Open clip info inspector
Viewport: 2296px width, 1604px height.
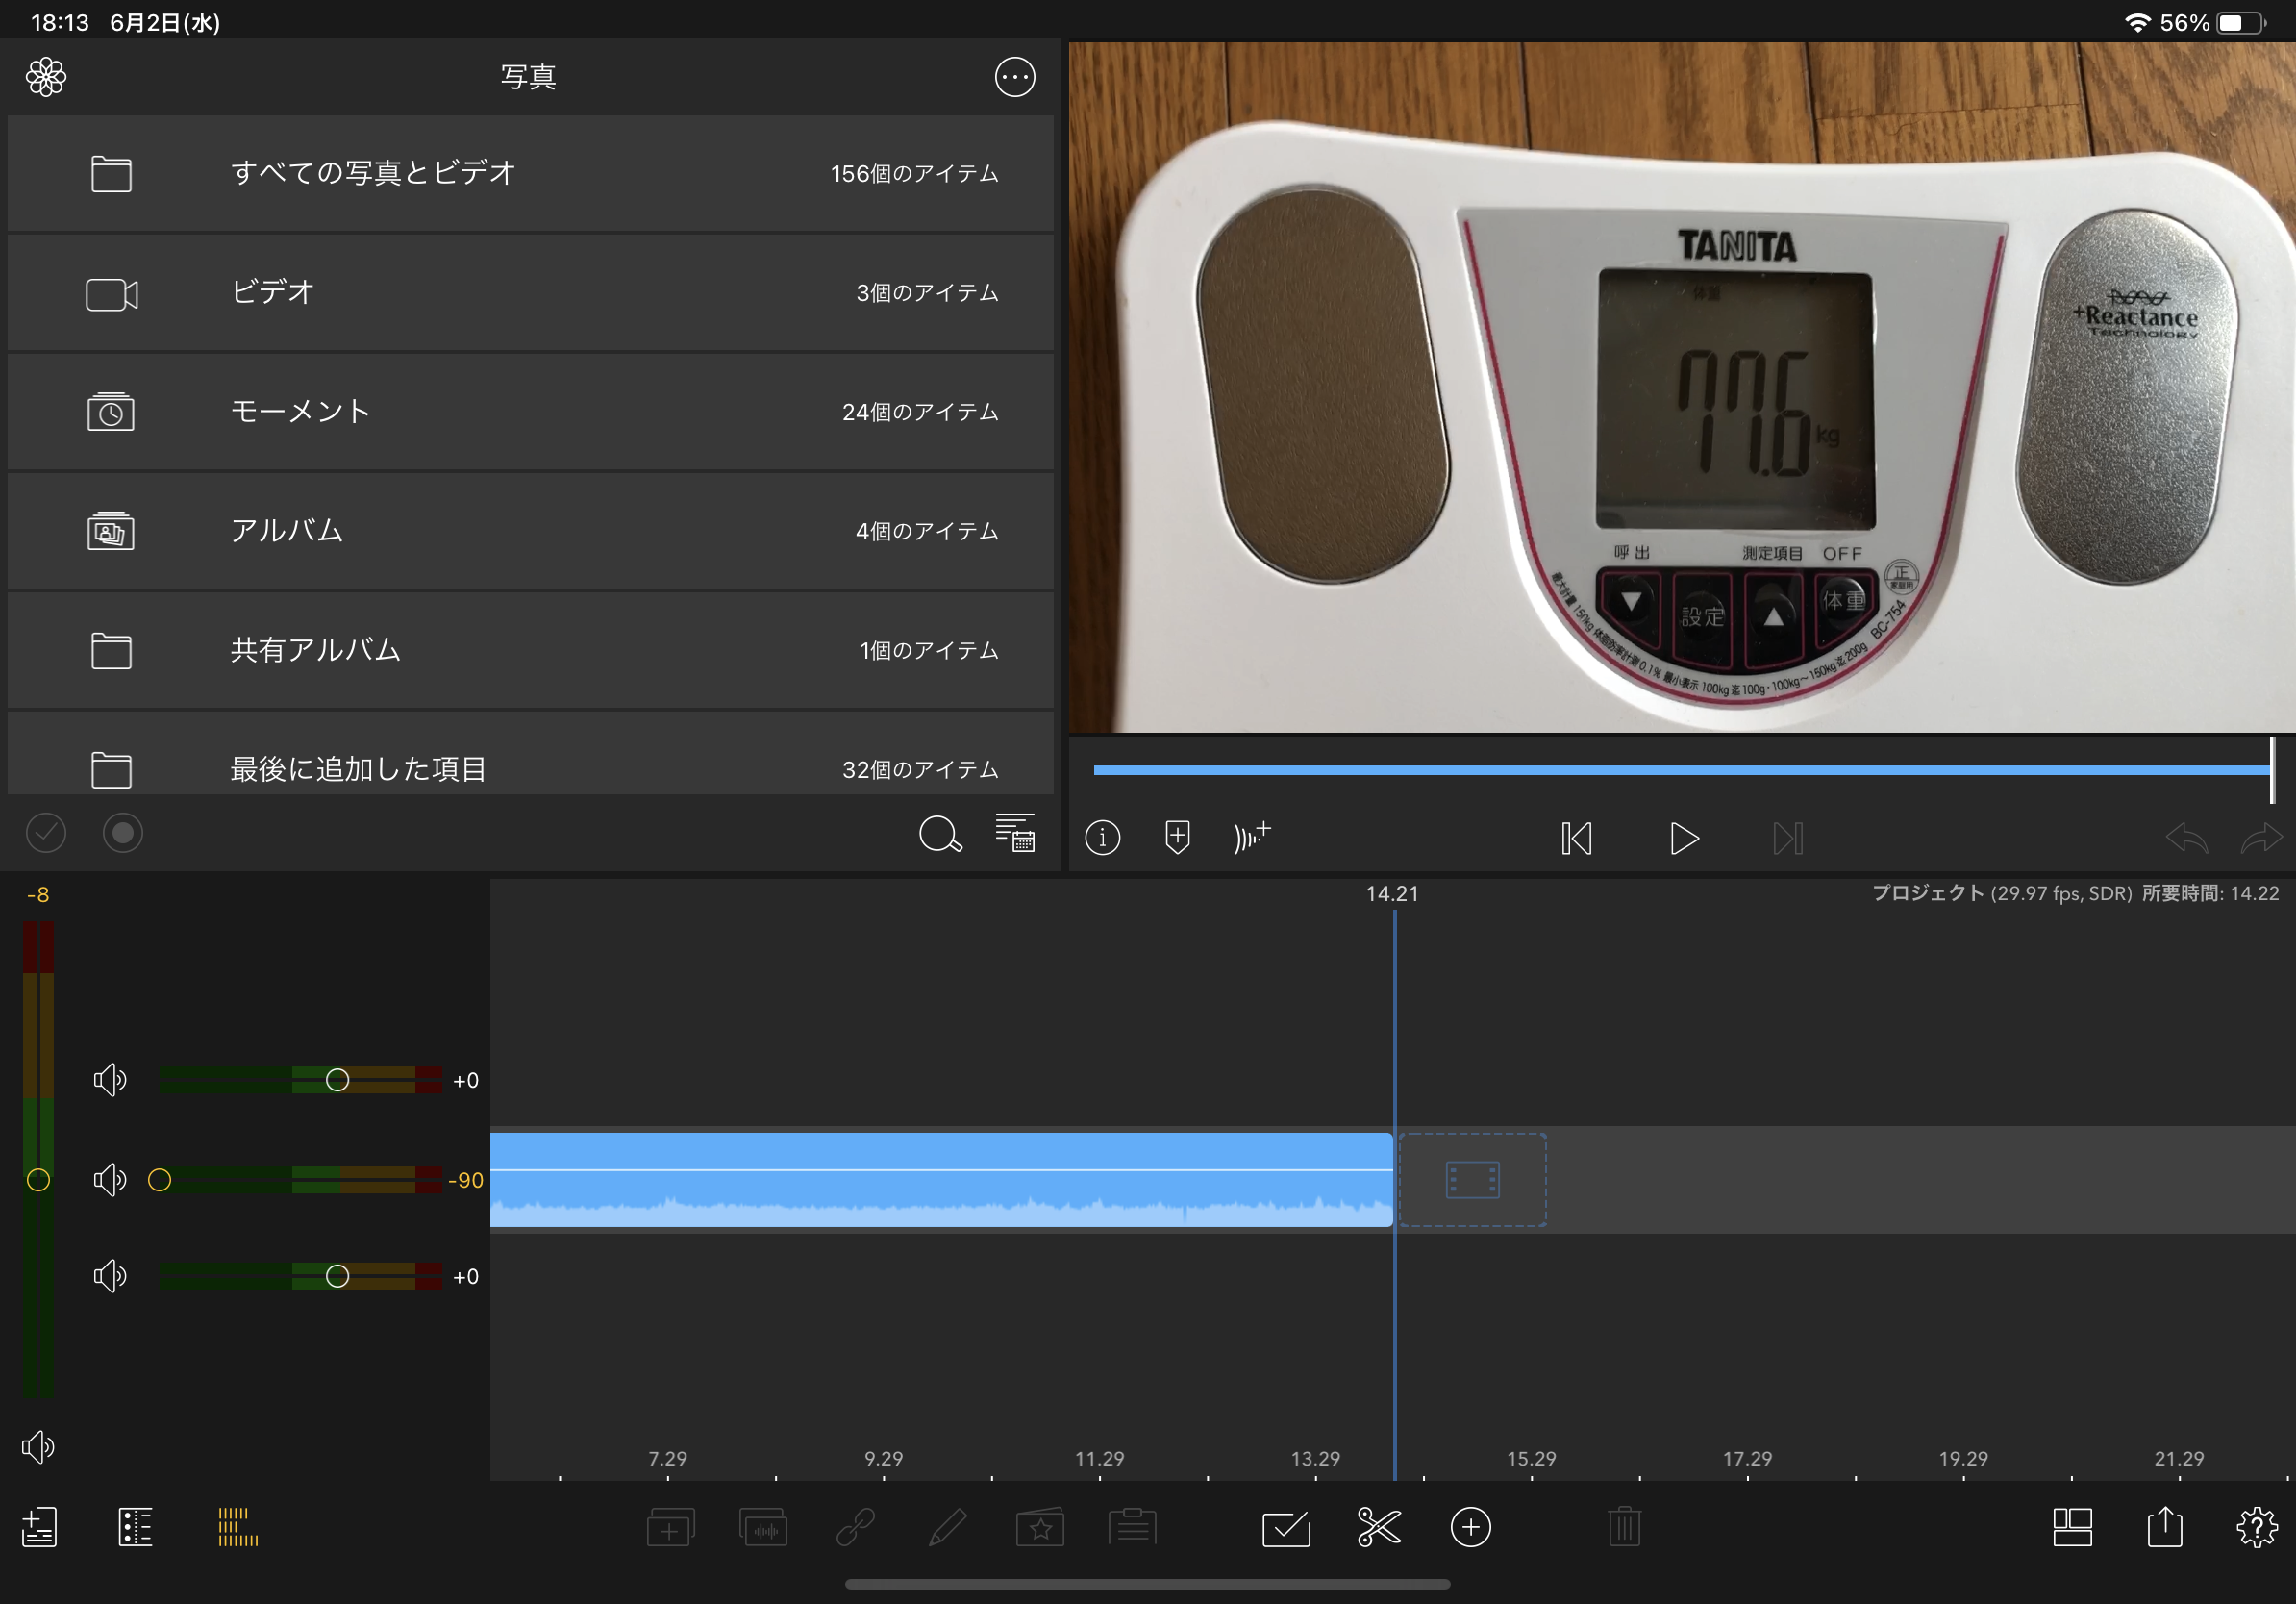coord(1102,837)
